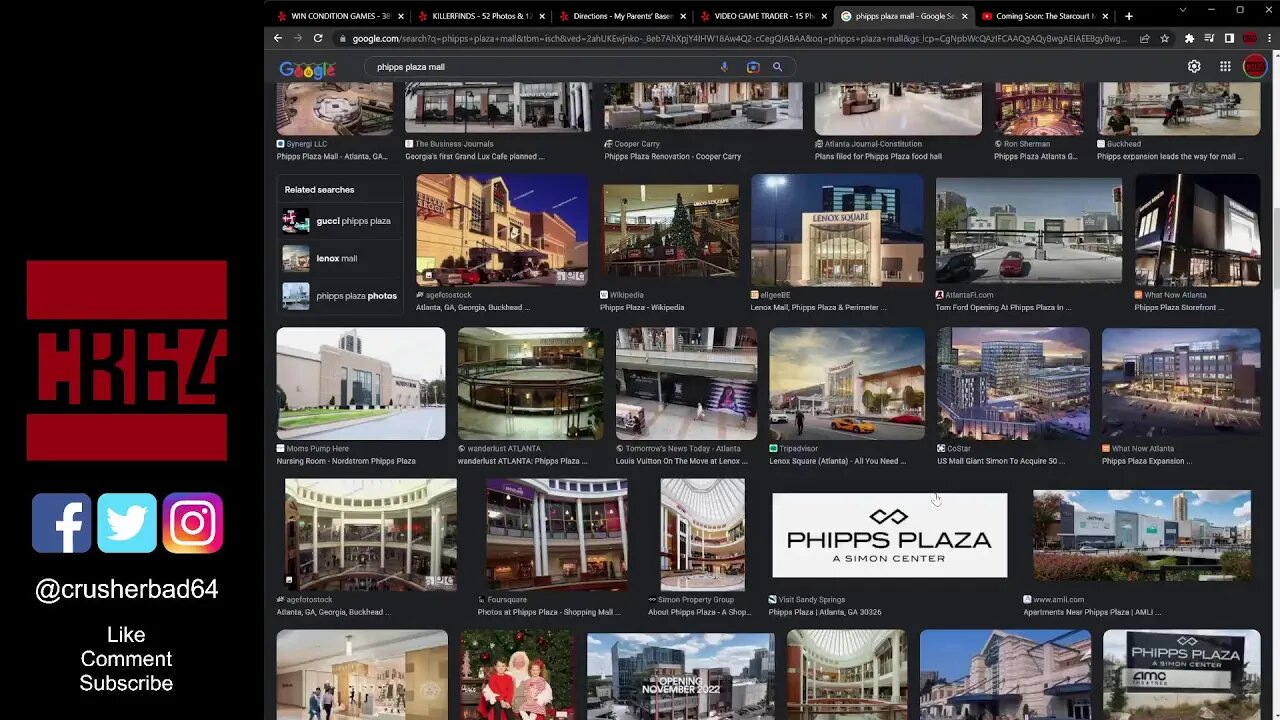This screenshot has height=720, width=1280.
Task: Open the Phipps Plaza AMC Theatres sign thumbnail
Action: tap(1181, 675)
